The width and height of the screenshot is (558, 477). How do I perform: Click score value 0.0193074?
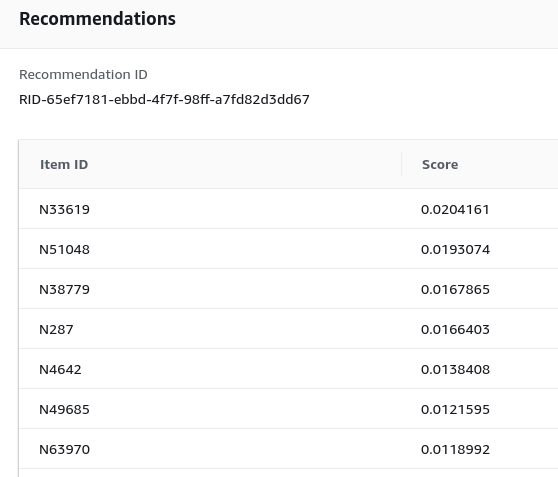click(x=455, y=249)
